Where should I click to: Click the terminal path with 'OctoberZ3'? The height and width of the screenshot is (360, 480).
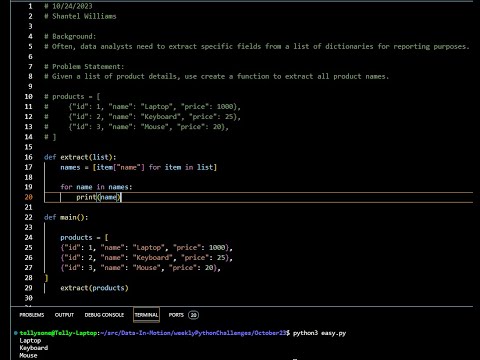click(x=193, y=333)
